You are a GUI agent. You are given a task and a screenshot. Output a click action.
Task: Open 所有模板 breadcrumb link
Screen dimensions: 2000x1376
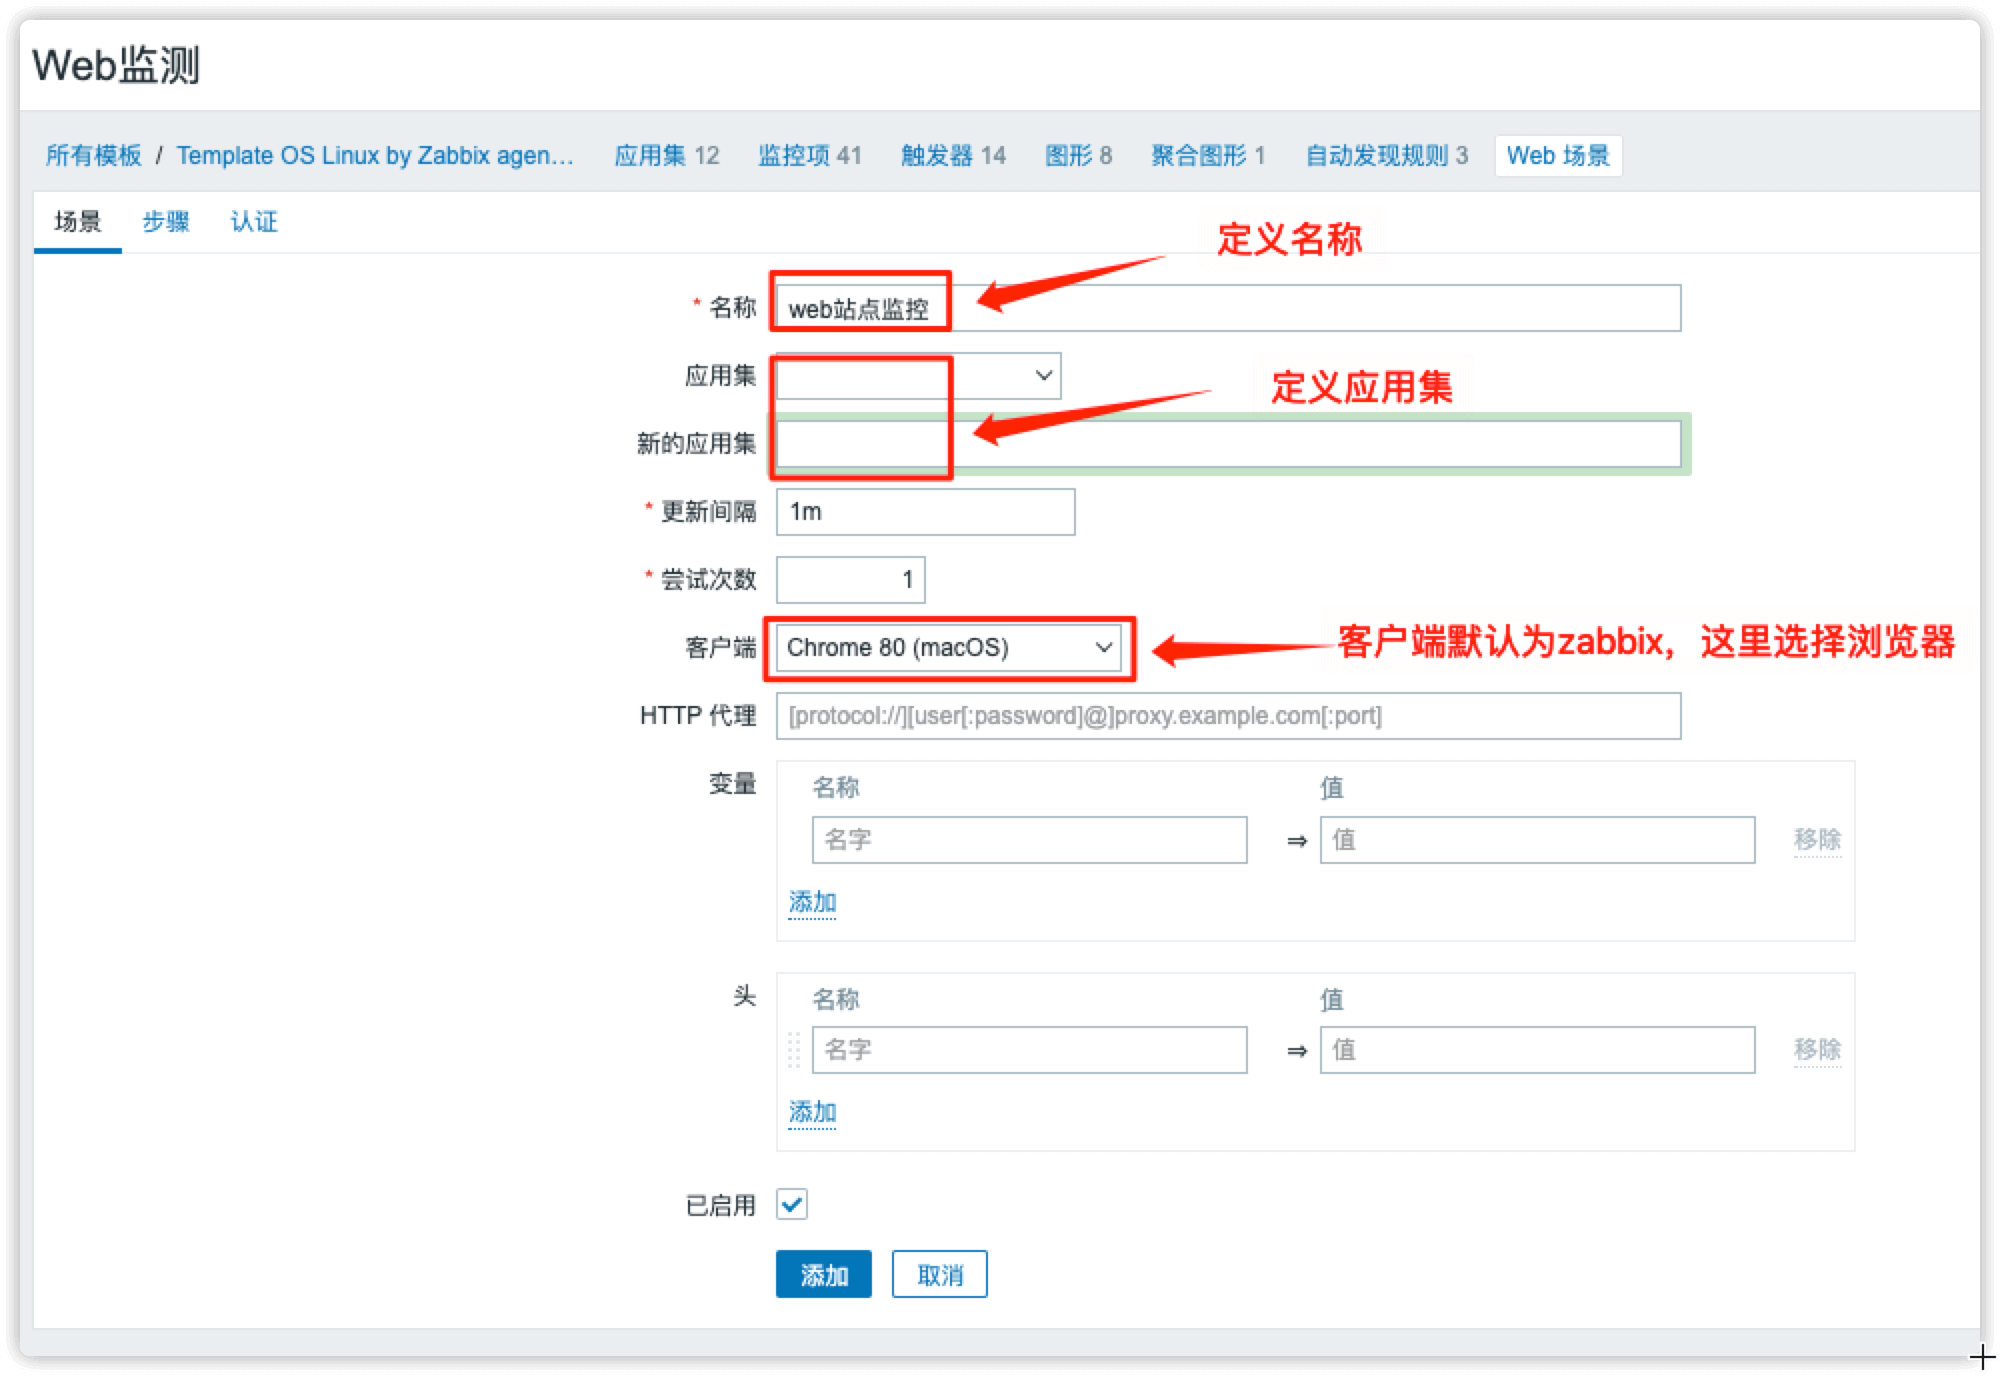tap(94, 156)
